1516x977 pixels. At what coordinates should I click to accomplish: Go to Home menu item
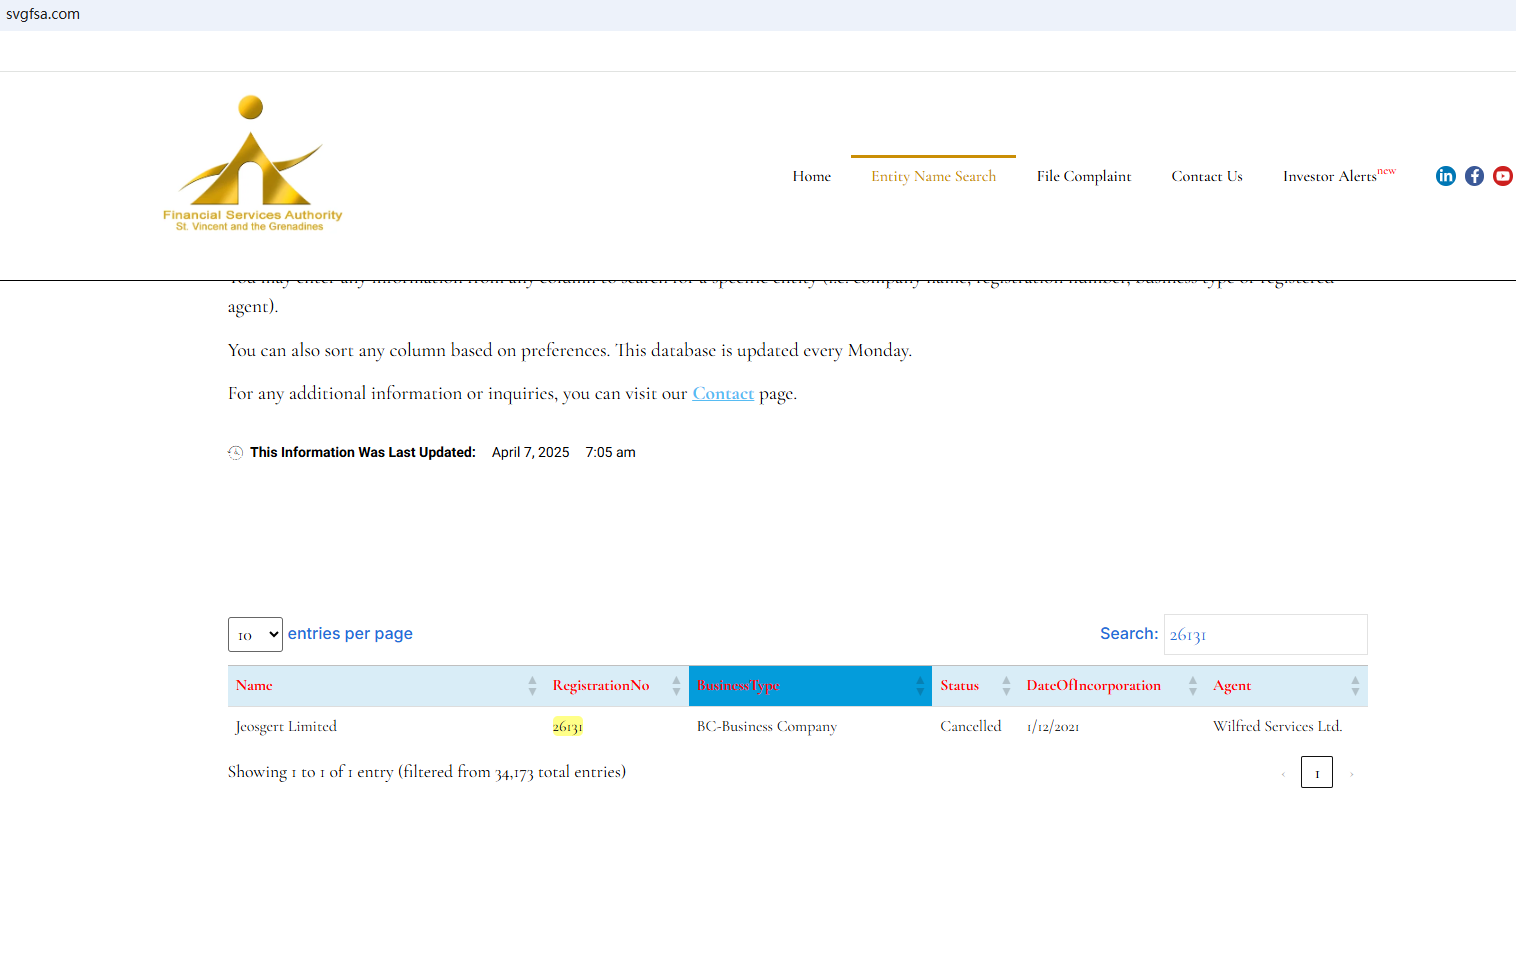812,176
